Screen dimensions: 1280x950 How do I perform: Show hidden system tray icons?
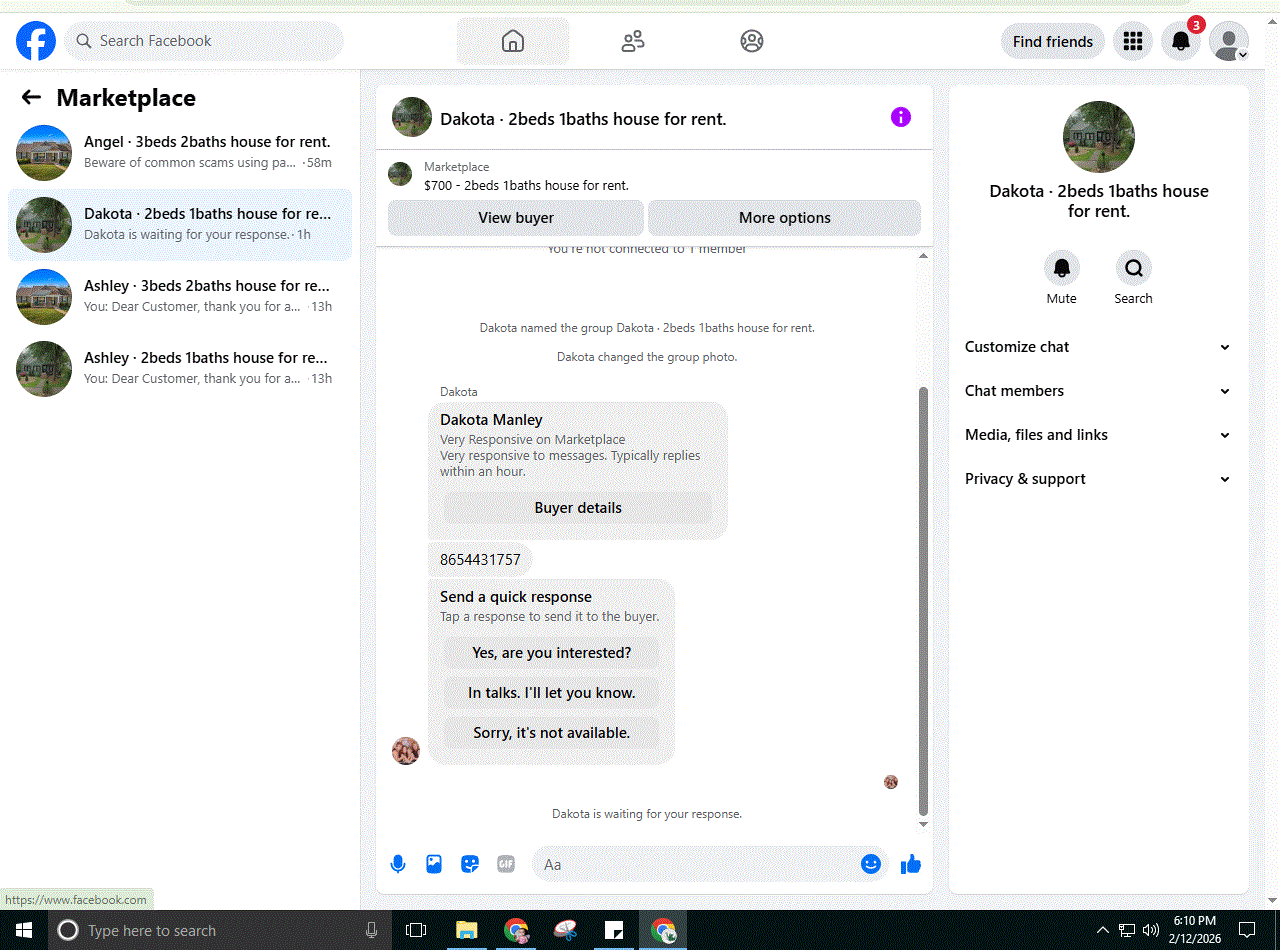[1103, 930]
